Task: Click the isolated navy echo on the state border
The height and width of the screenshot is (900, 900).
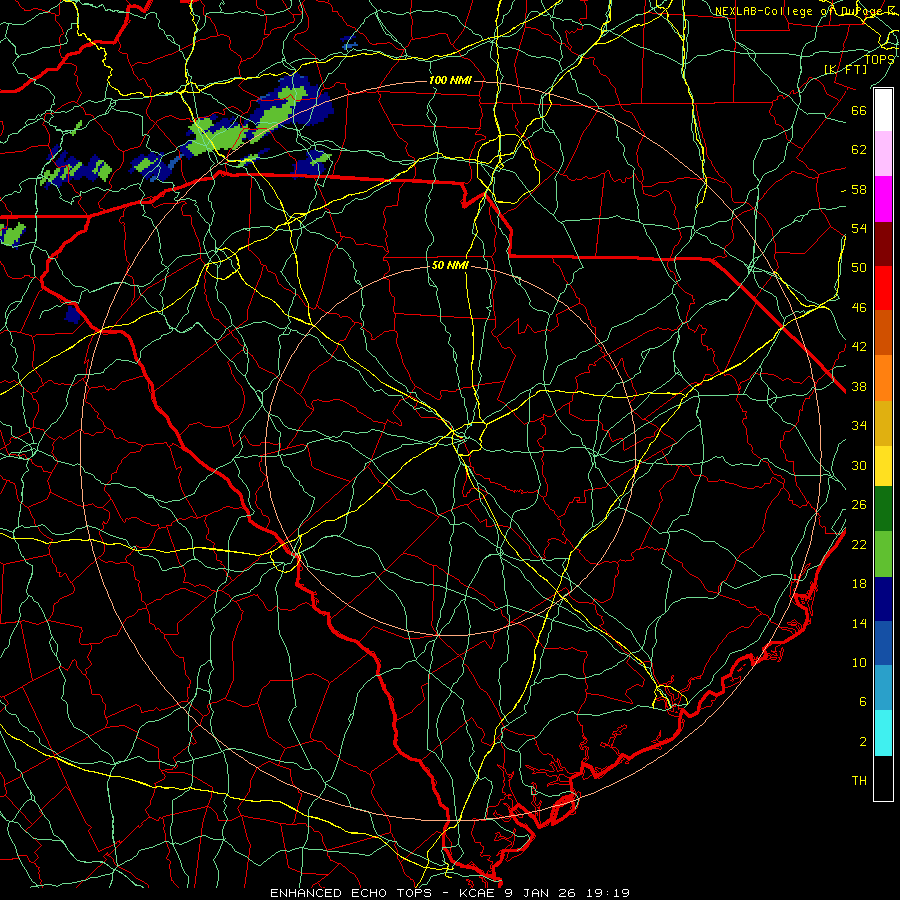Action: (x=72, y=314)
